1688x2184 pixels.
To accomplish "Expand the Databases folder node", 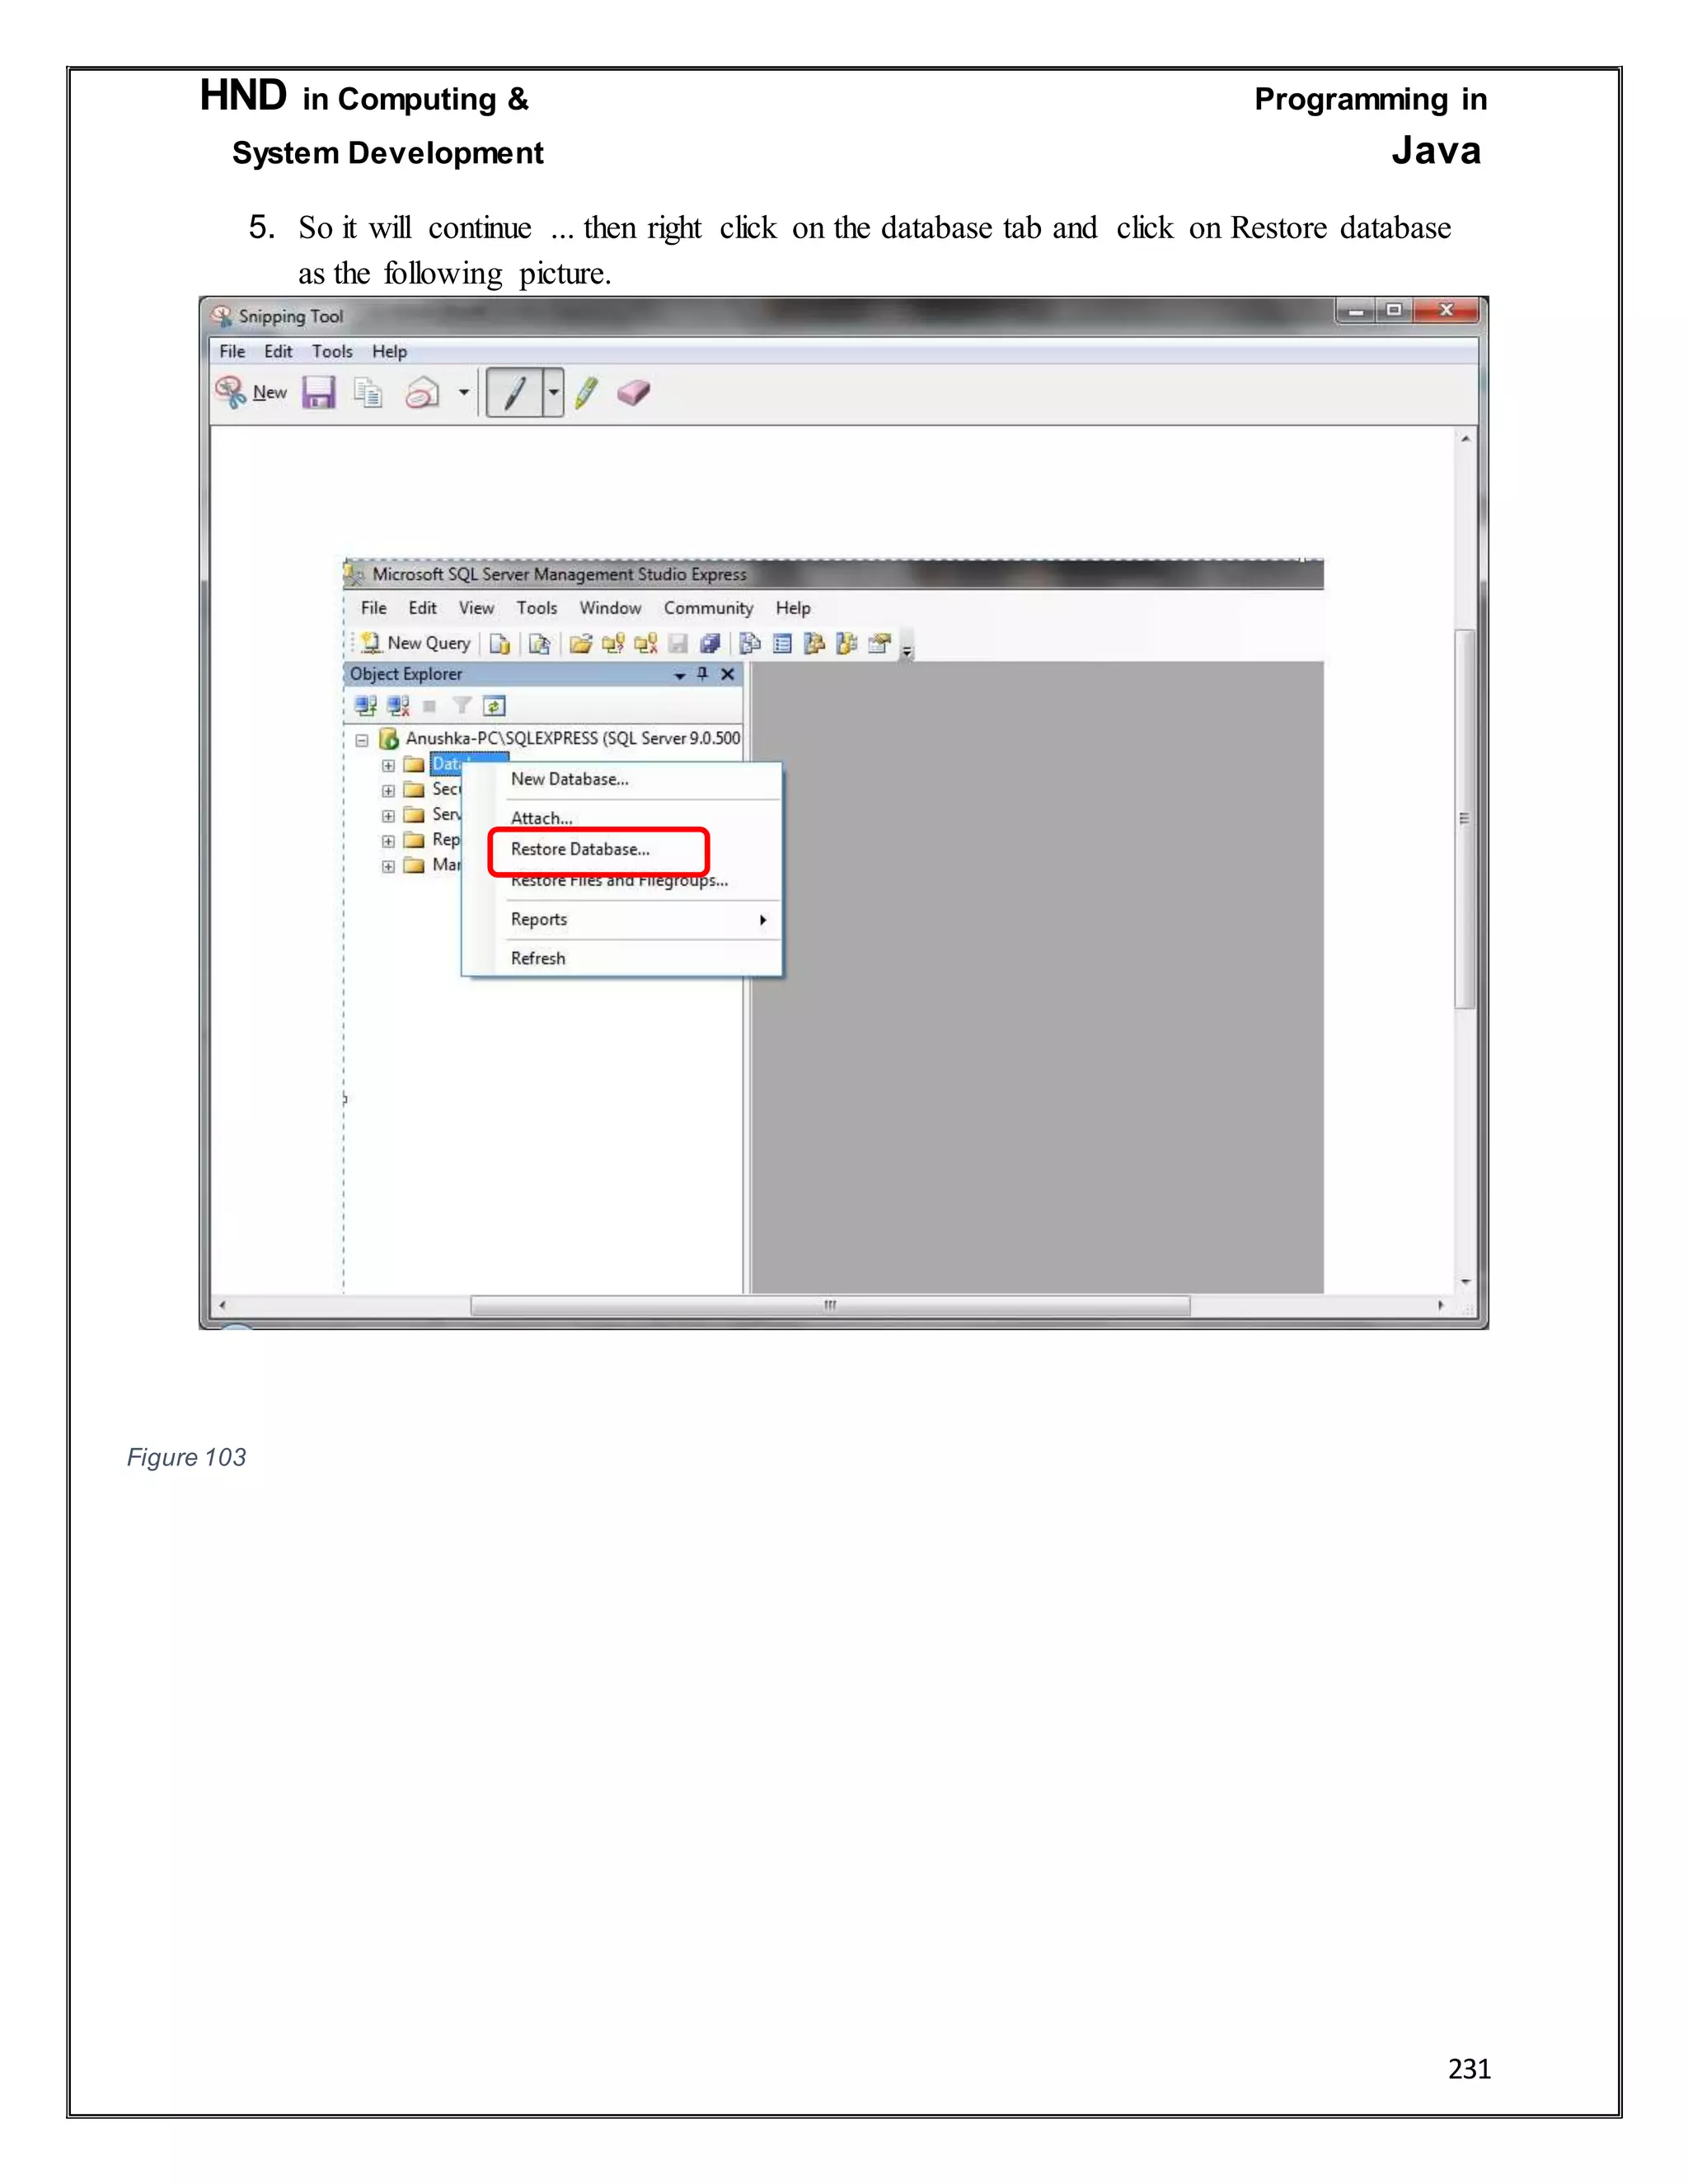I will point(388,765).
